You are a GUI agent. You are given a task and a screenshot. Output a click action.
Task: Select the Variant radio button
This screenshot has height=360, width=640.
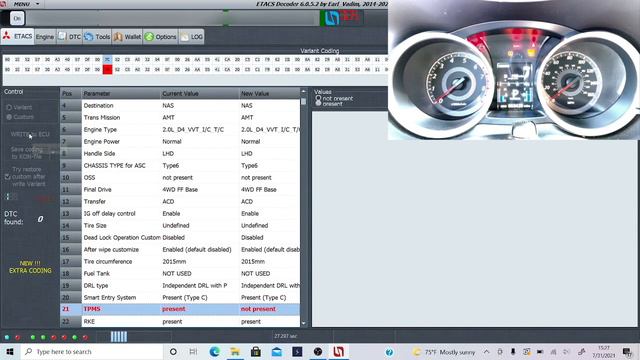pos(9,107)
